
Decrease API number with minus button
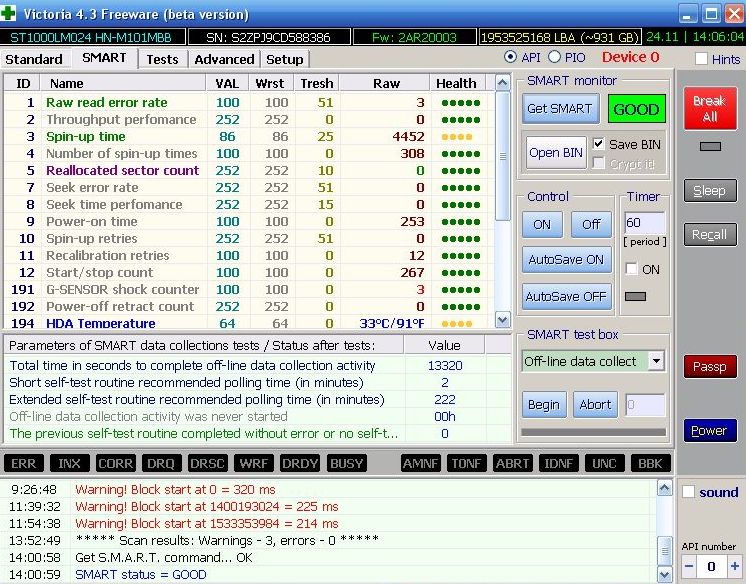[689, 566]
